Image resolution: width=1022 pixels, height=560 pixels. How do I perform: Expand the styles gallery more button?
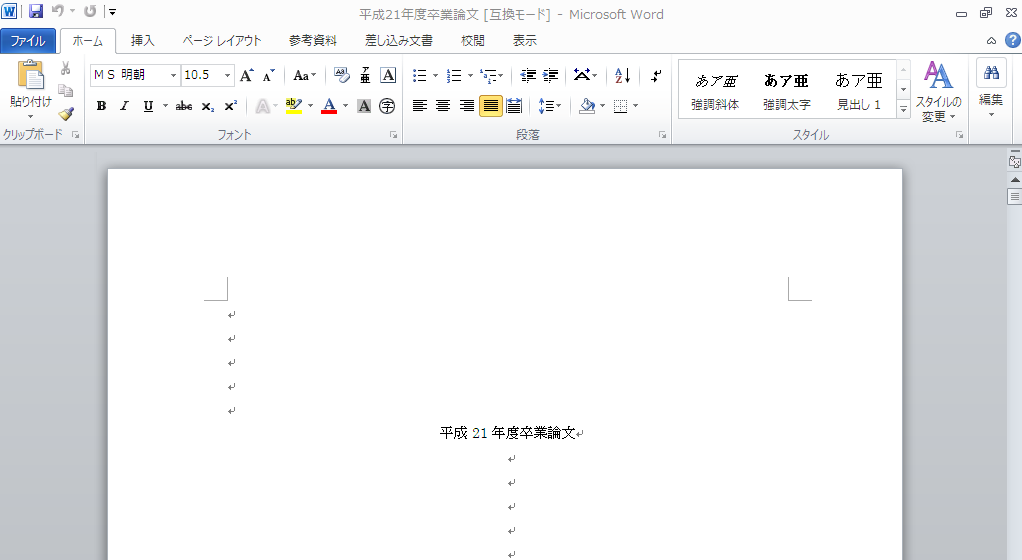[903, 110]
